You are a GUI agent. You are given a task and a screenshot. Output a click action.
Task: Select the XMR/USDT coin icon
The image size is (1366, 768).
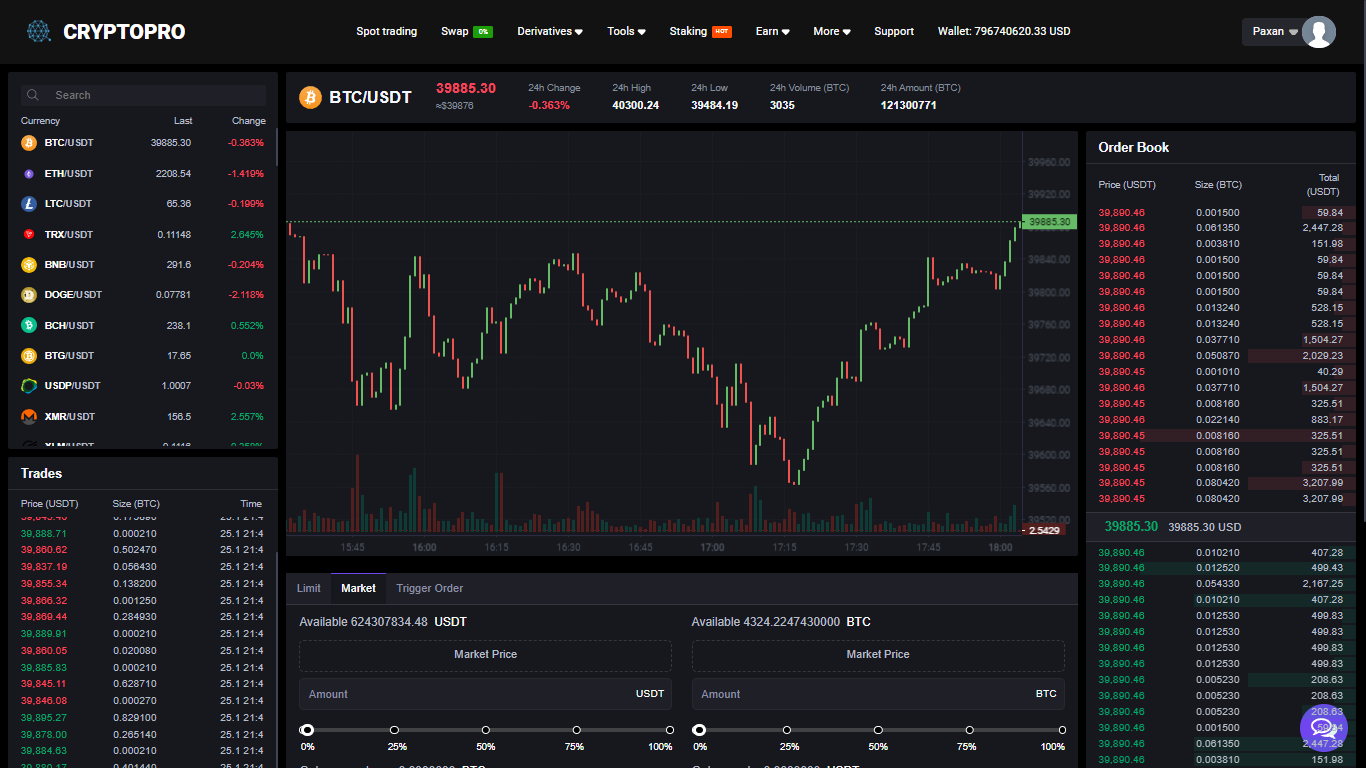tap(29, 416)
